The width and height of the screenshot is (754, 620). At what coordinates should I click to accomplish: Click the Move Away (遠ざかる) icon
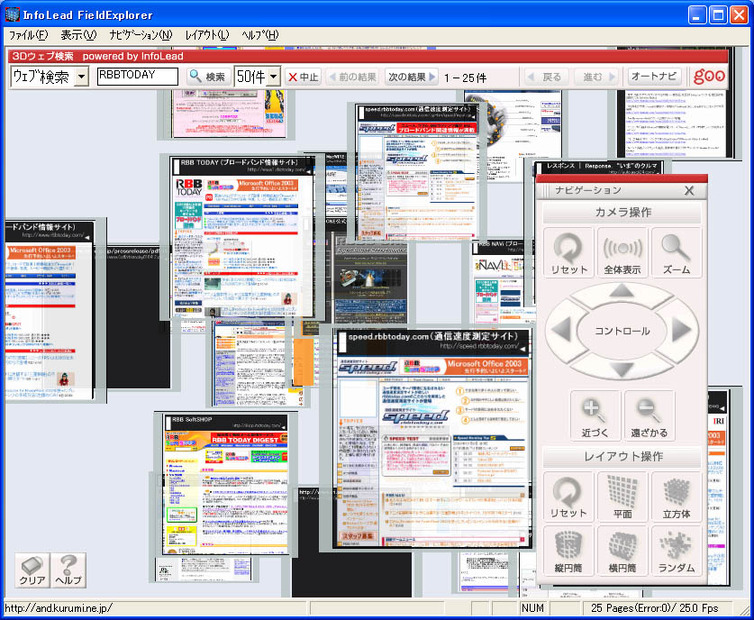tap(649, 416)
